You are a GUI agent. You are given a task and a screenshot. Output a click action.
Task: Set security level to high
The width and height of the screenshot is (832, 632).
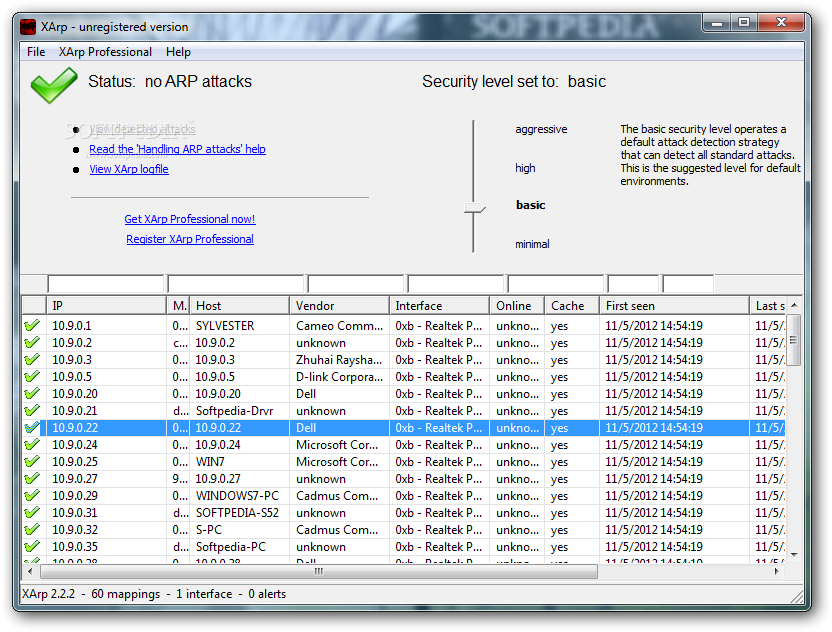pyautogui.click(x=525, y=168)
